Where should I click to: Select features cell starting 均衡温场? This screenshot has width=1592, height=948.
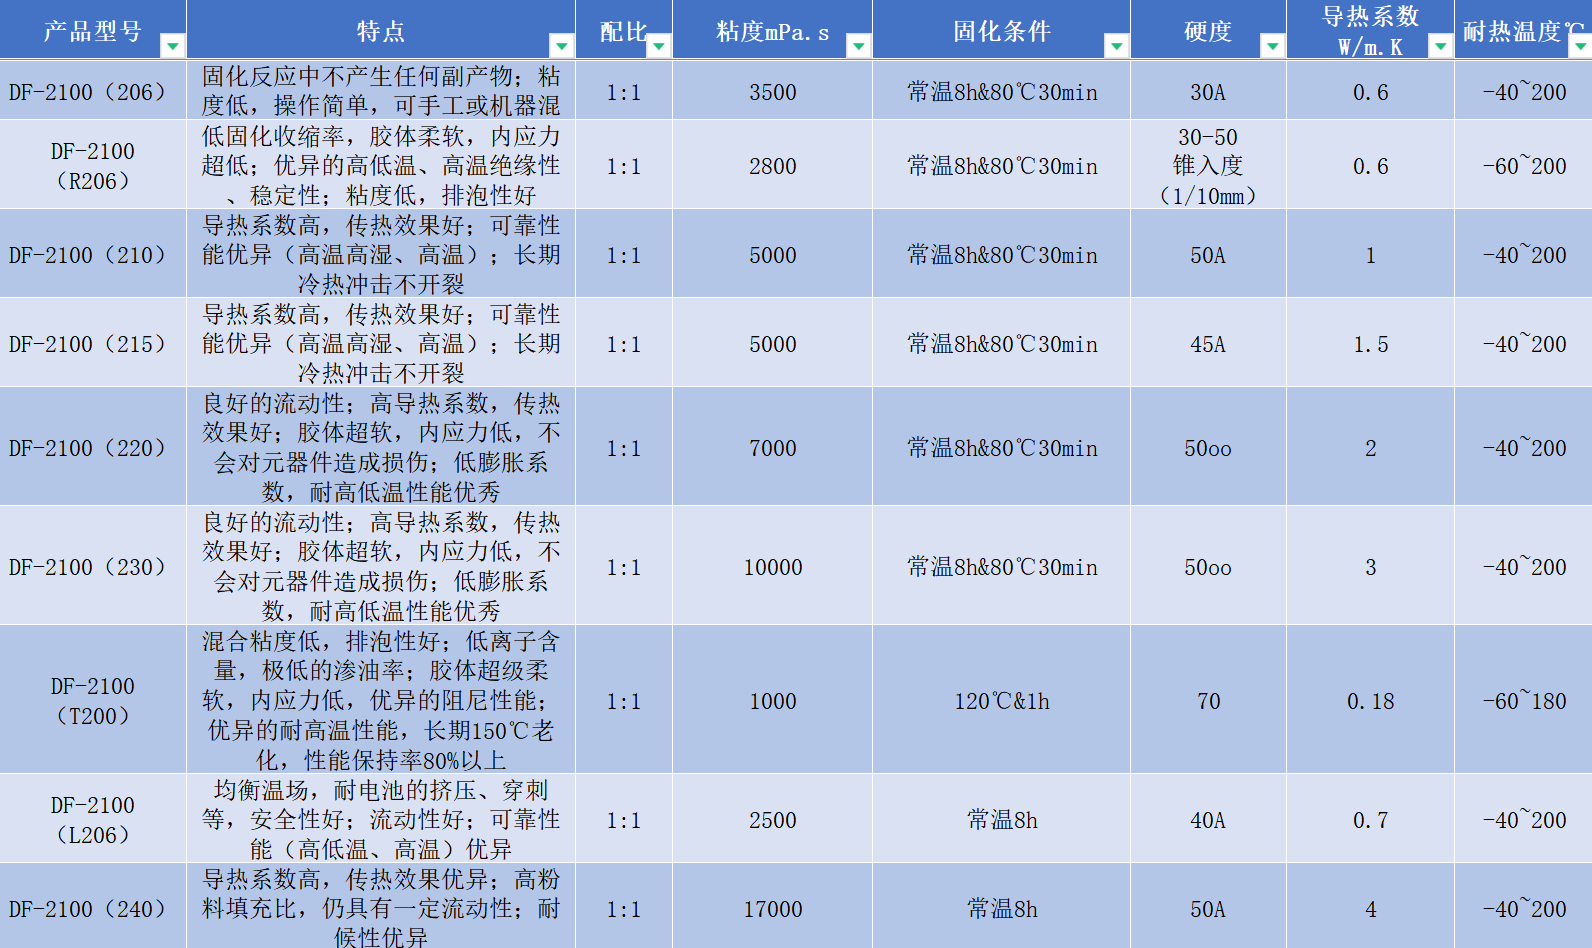[381, 819]
